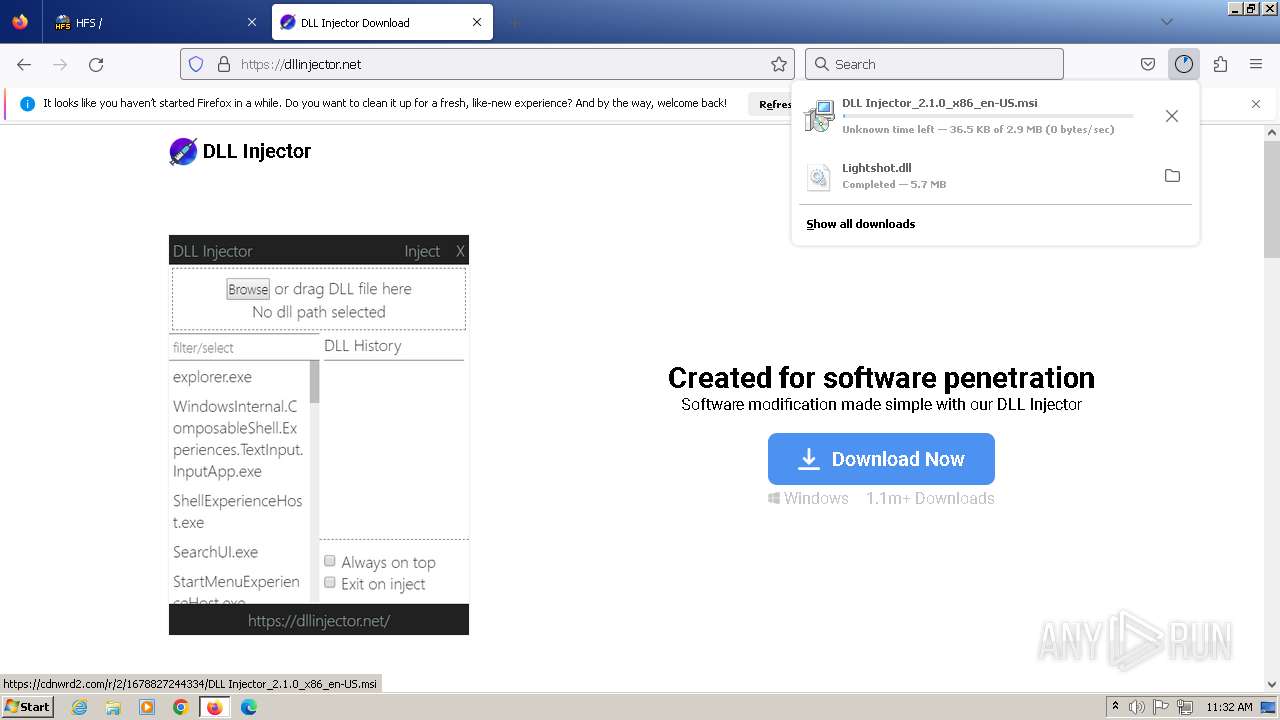View site security padlock info
The height and width of the screenshot is (720, 1280).
click(224, 64)
